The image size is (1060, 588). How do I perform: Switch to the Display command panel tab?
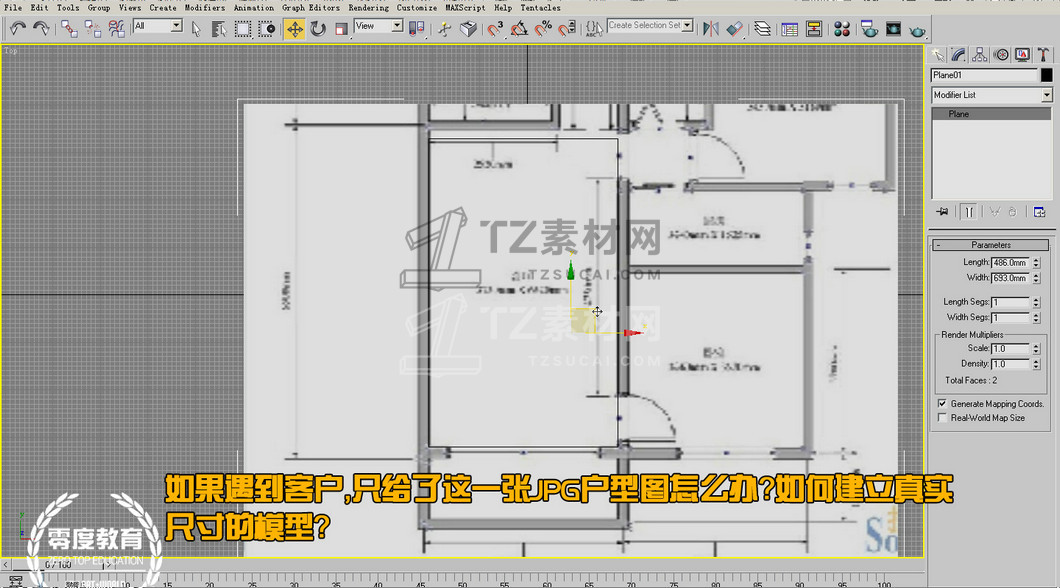coord(1022,55)
